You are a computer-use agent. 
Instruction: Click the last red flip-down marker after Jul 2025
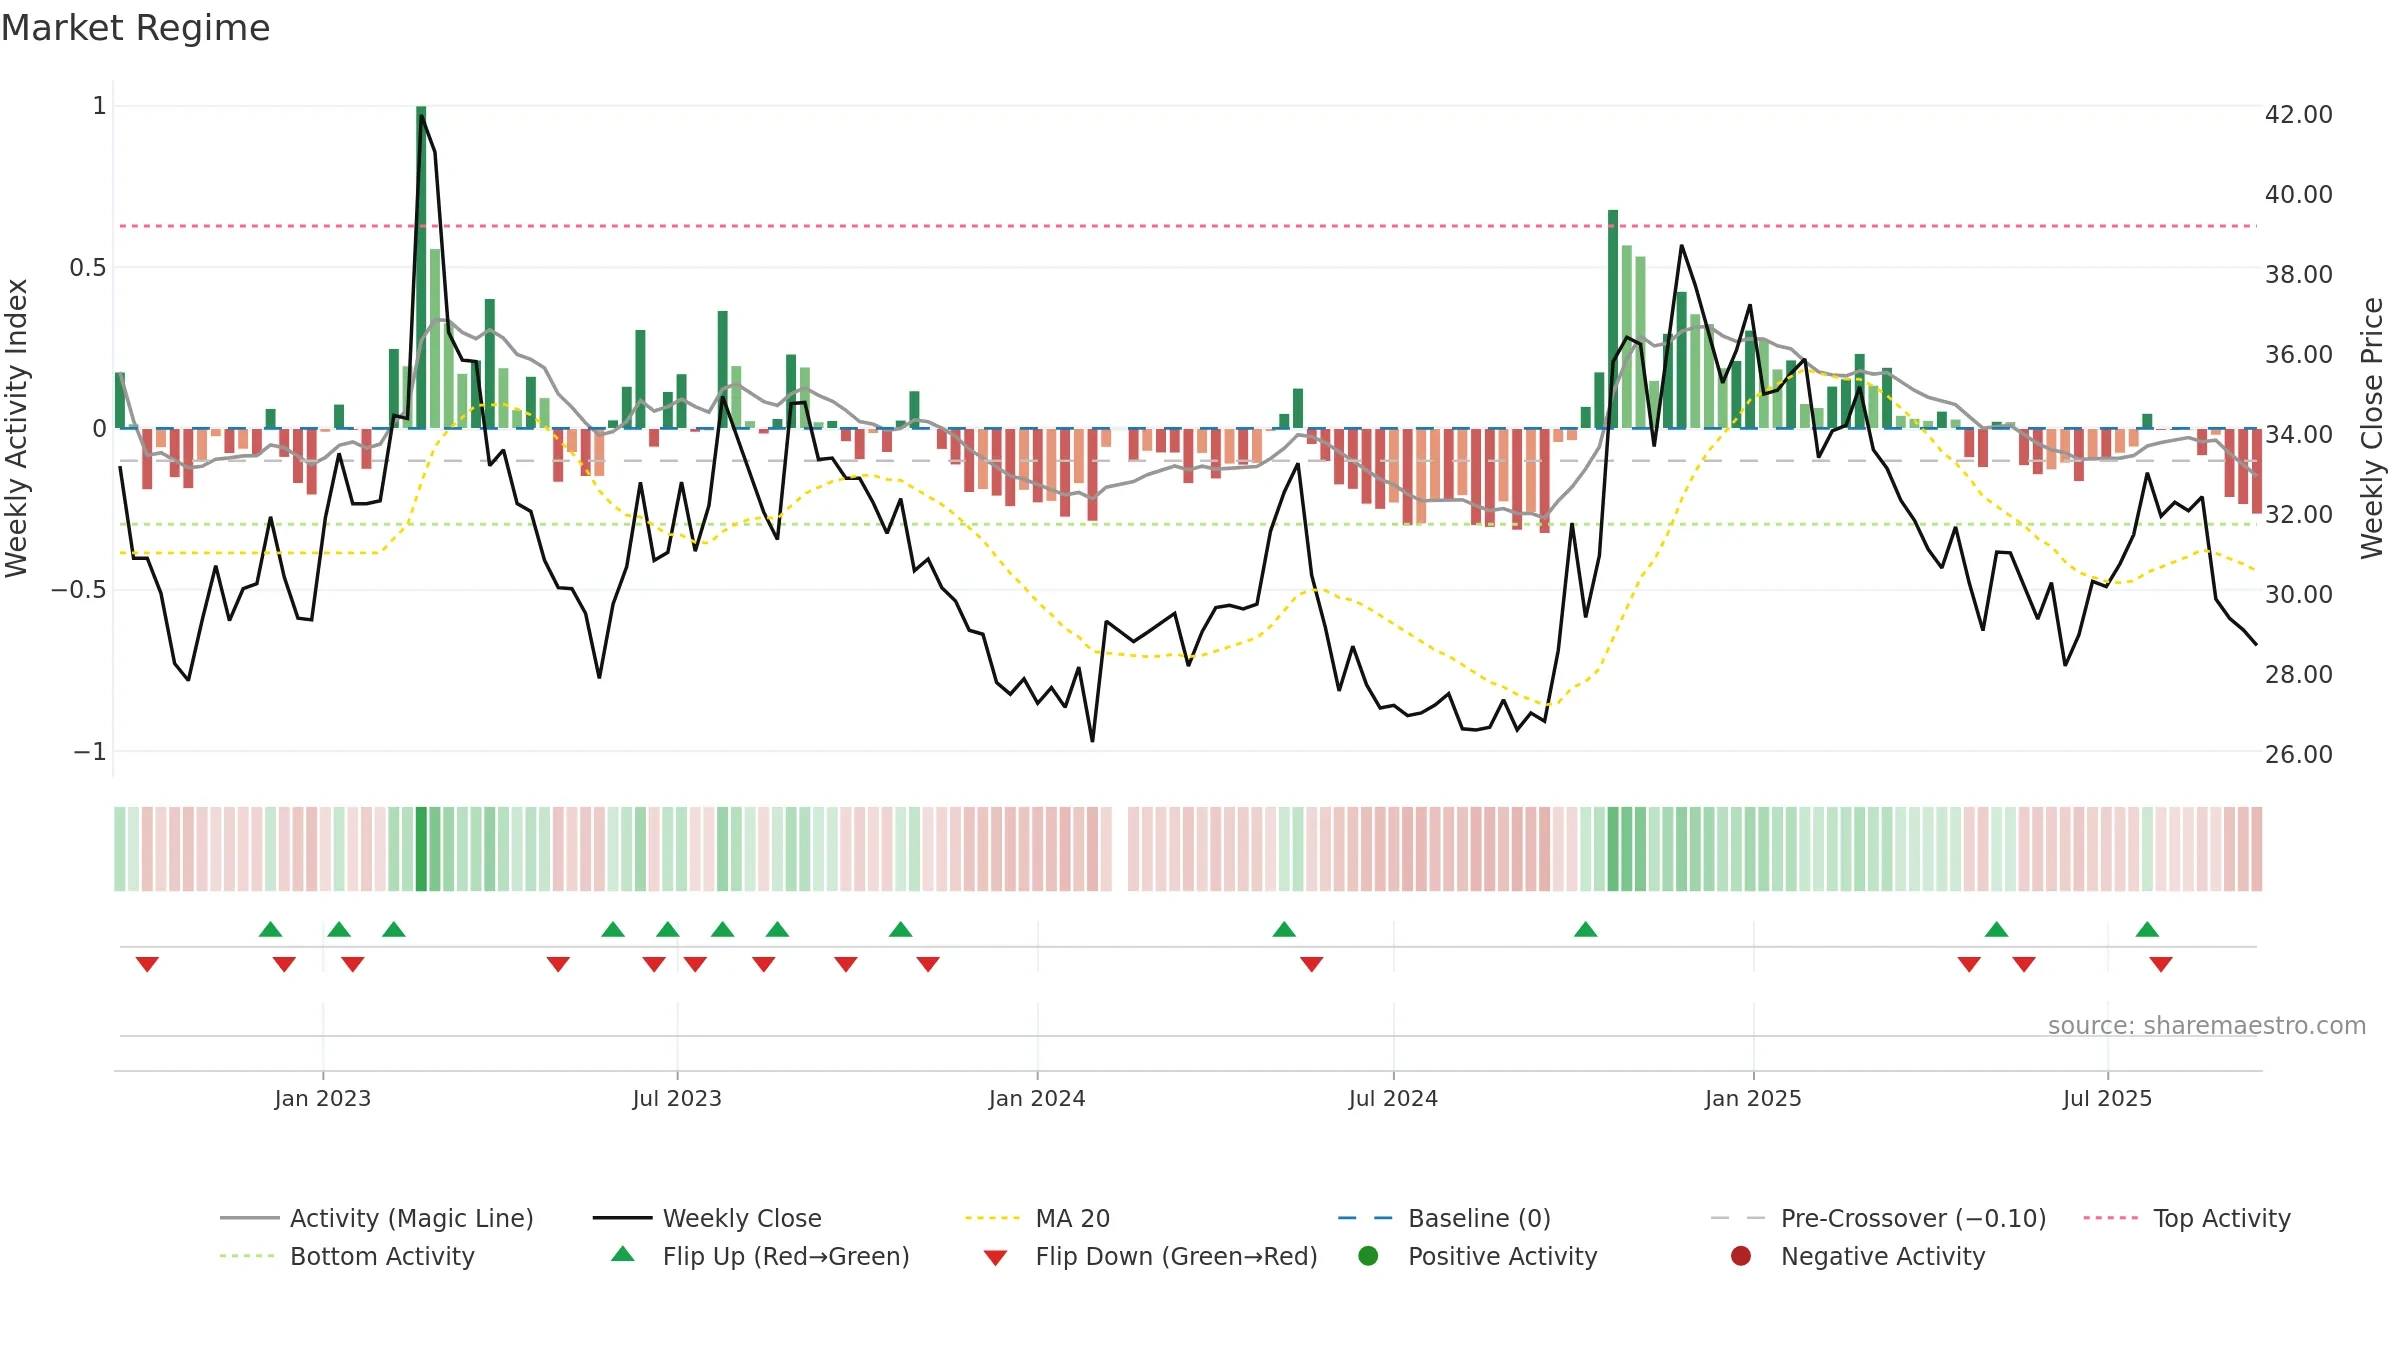click(x=2161, y=964)
